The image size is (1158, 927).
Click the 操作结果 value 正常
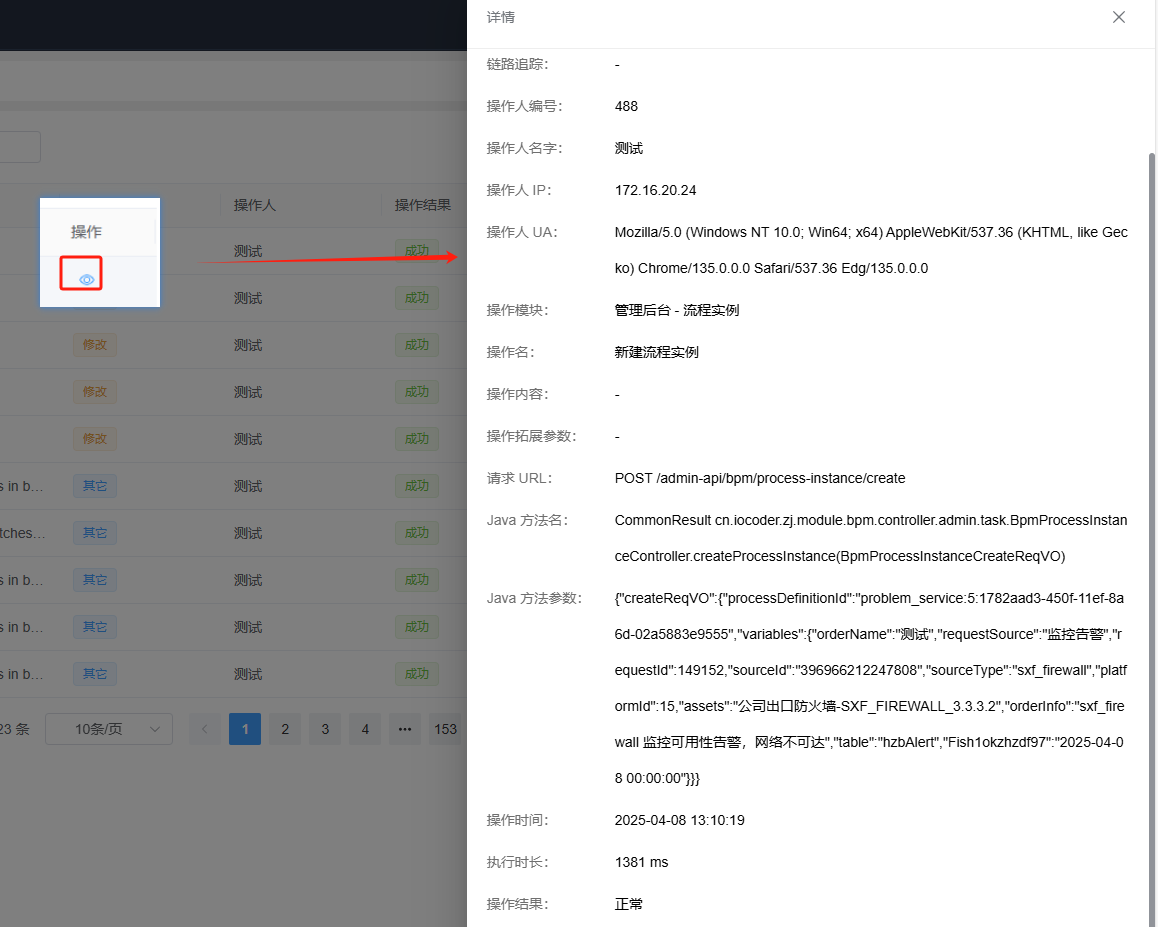pos(628,904)
